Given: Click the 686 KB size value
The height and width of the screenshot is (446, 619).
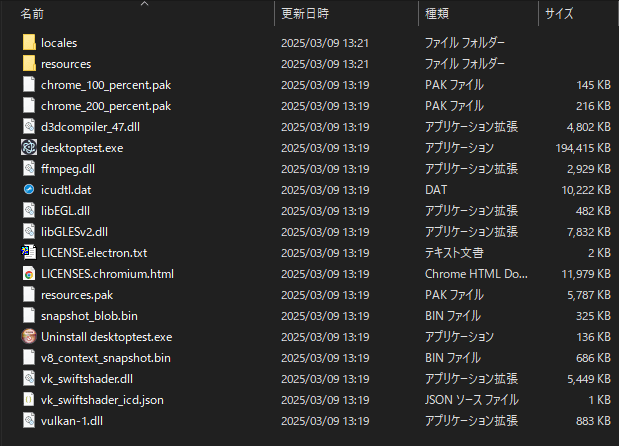Looking at the screenshot, I should pos(593,358).
